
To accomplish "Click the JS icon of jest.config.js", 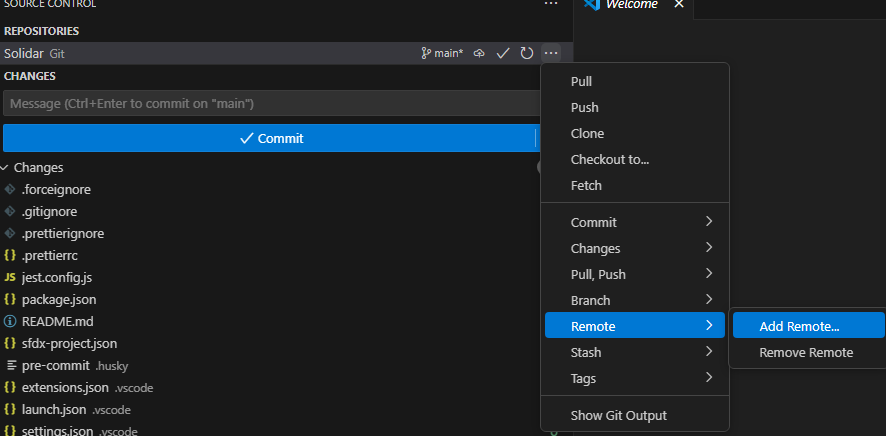I will [x=10, y=277].
